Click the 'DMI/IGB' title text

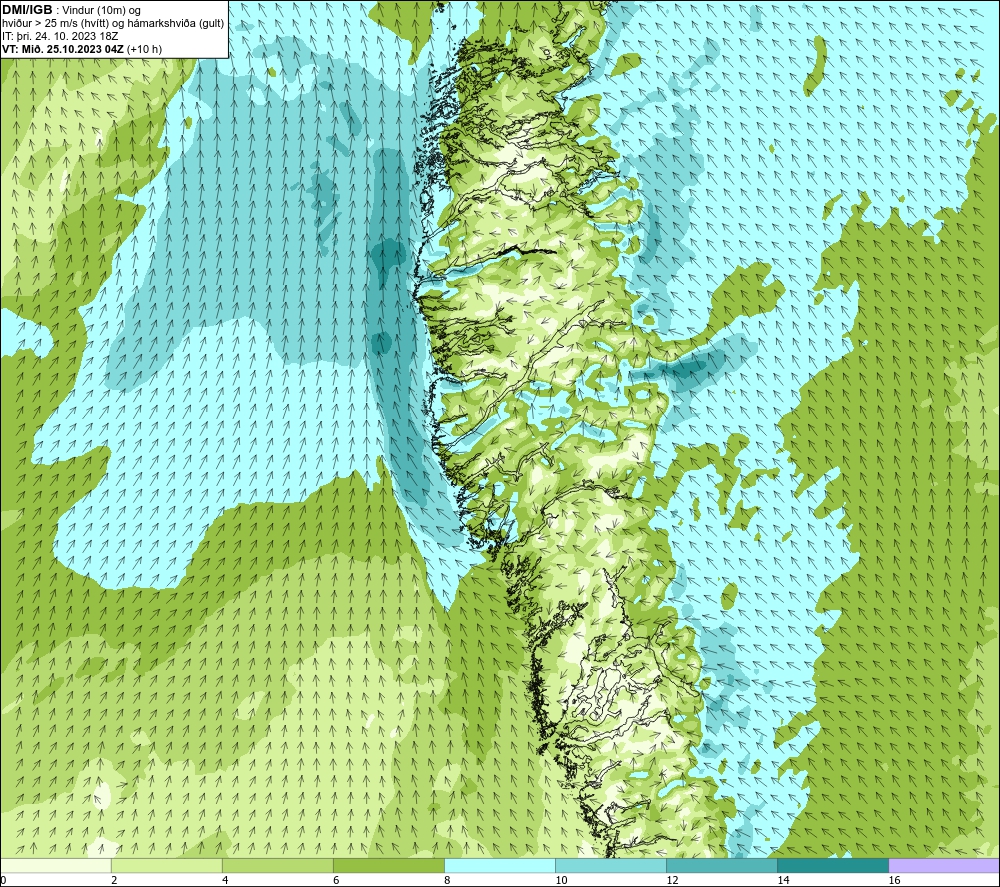27,10
